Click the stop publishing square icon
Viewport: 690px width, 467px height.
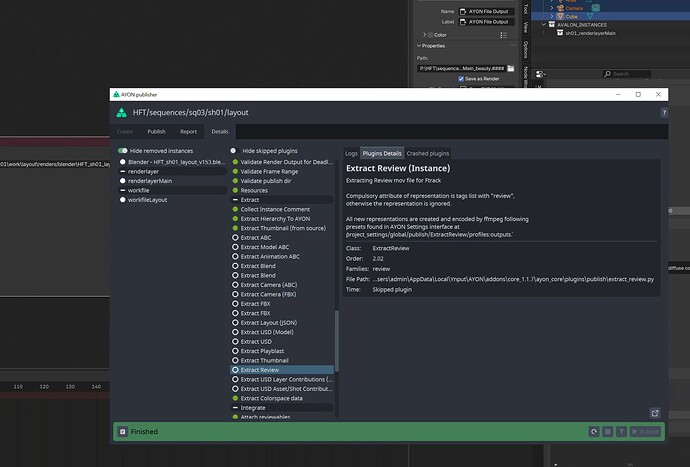607,432
